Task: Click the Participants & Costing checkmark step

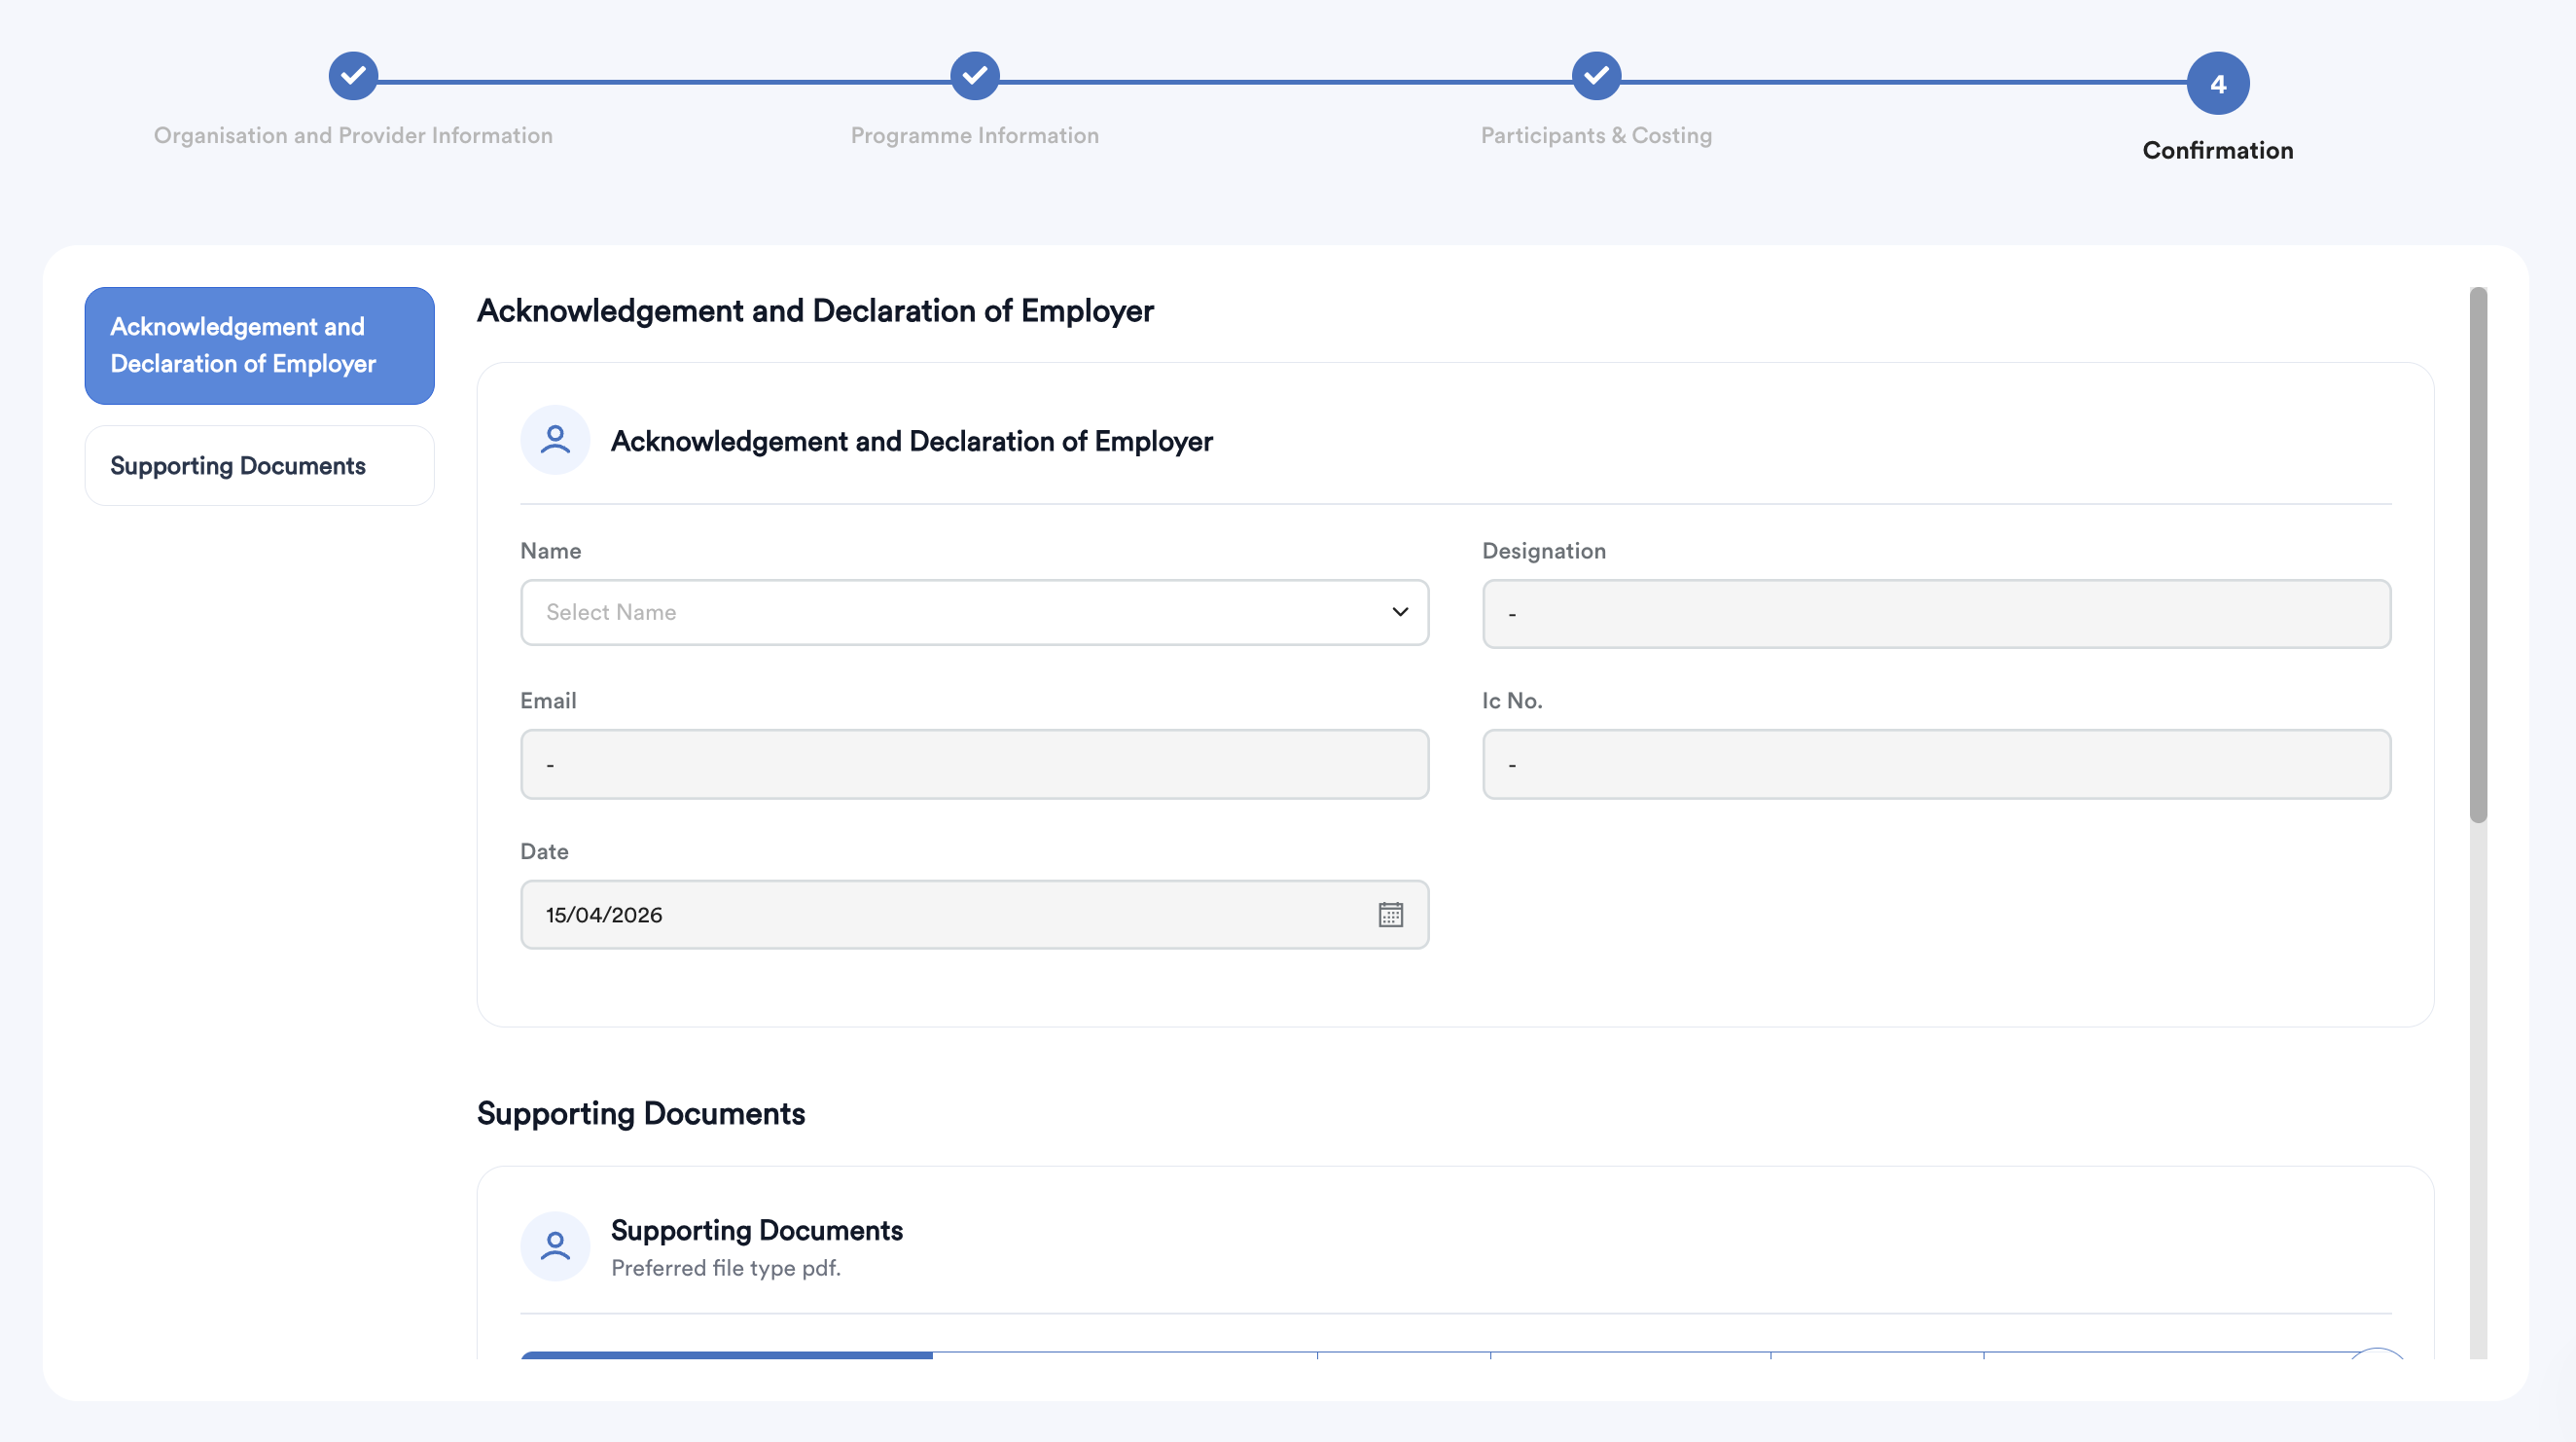Action: tap(1596, 76)
